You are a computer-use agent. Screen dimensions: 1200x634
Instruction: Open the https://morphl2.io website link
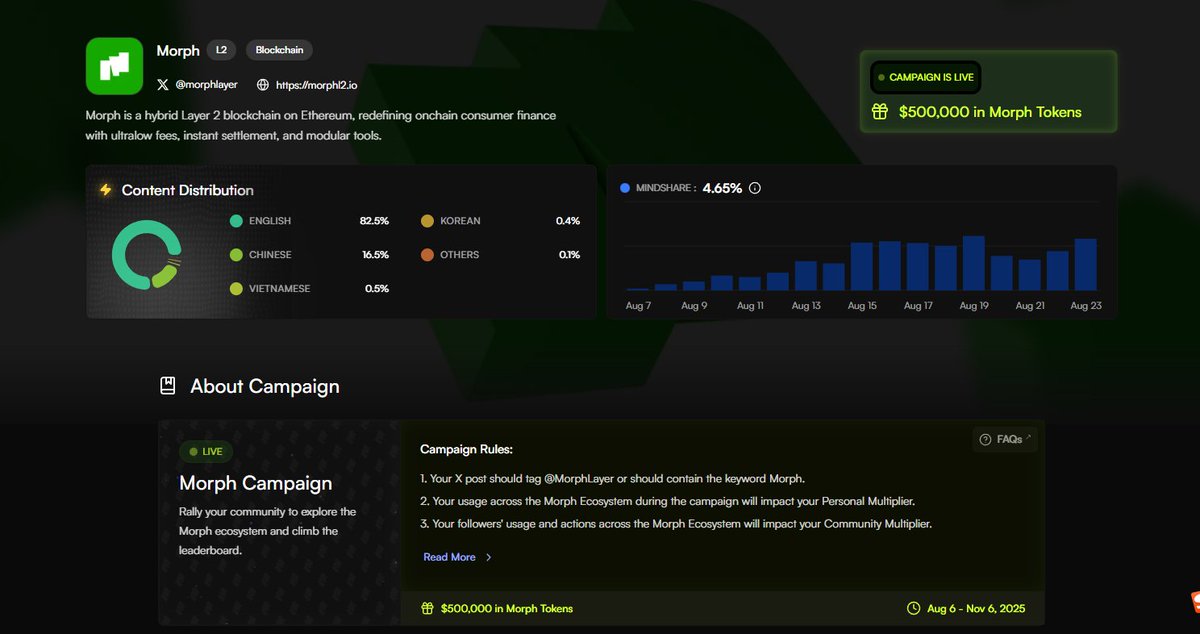click(318, 85)
